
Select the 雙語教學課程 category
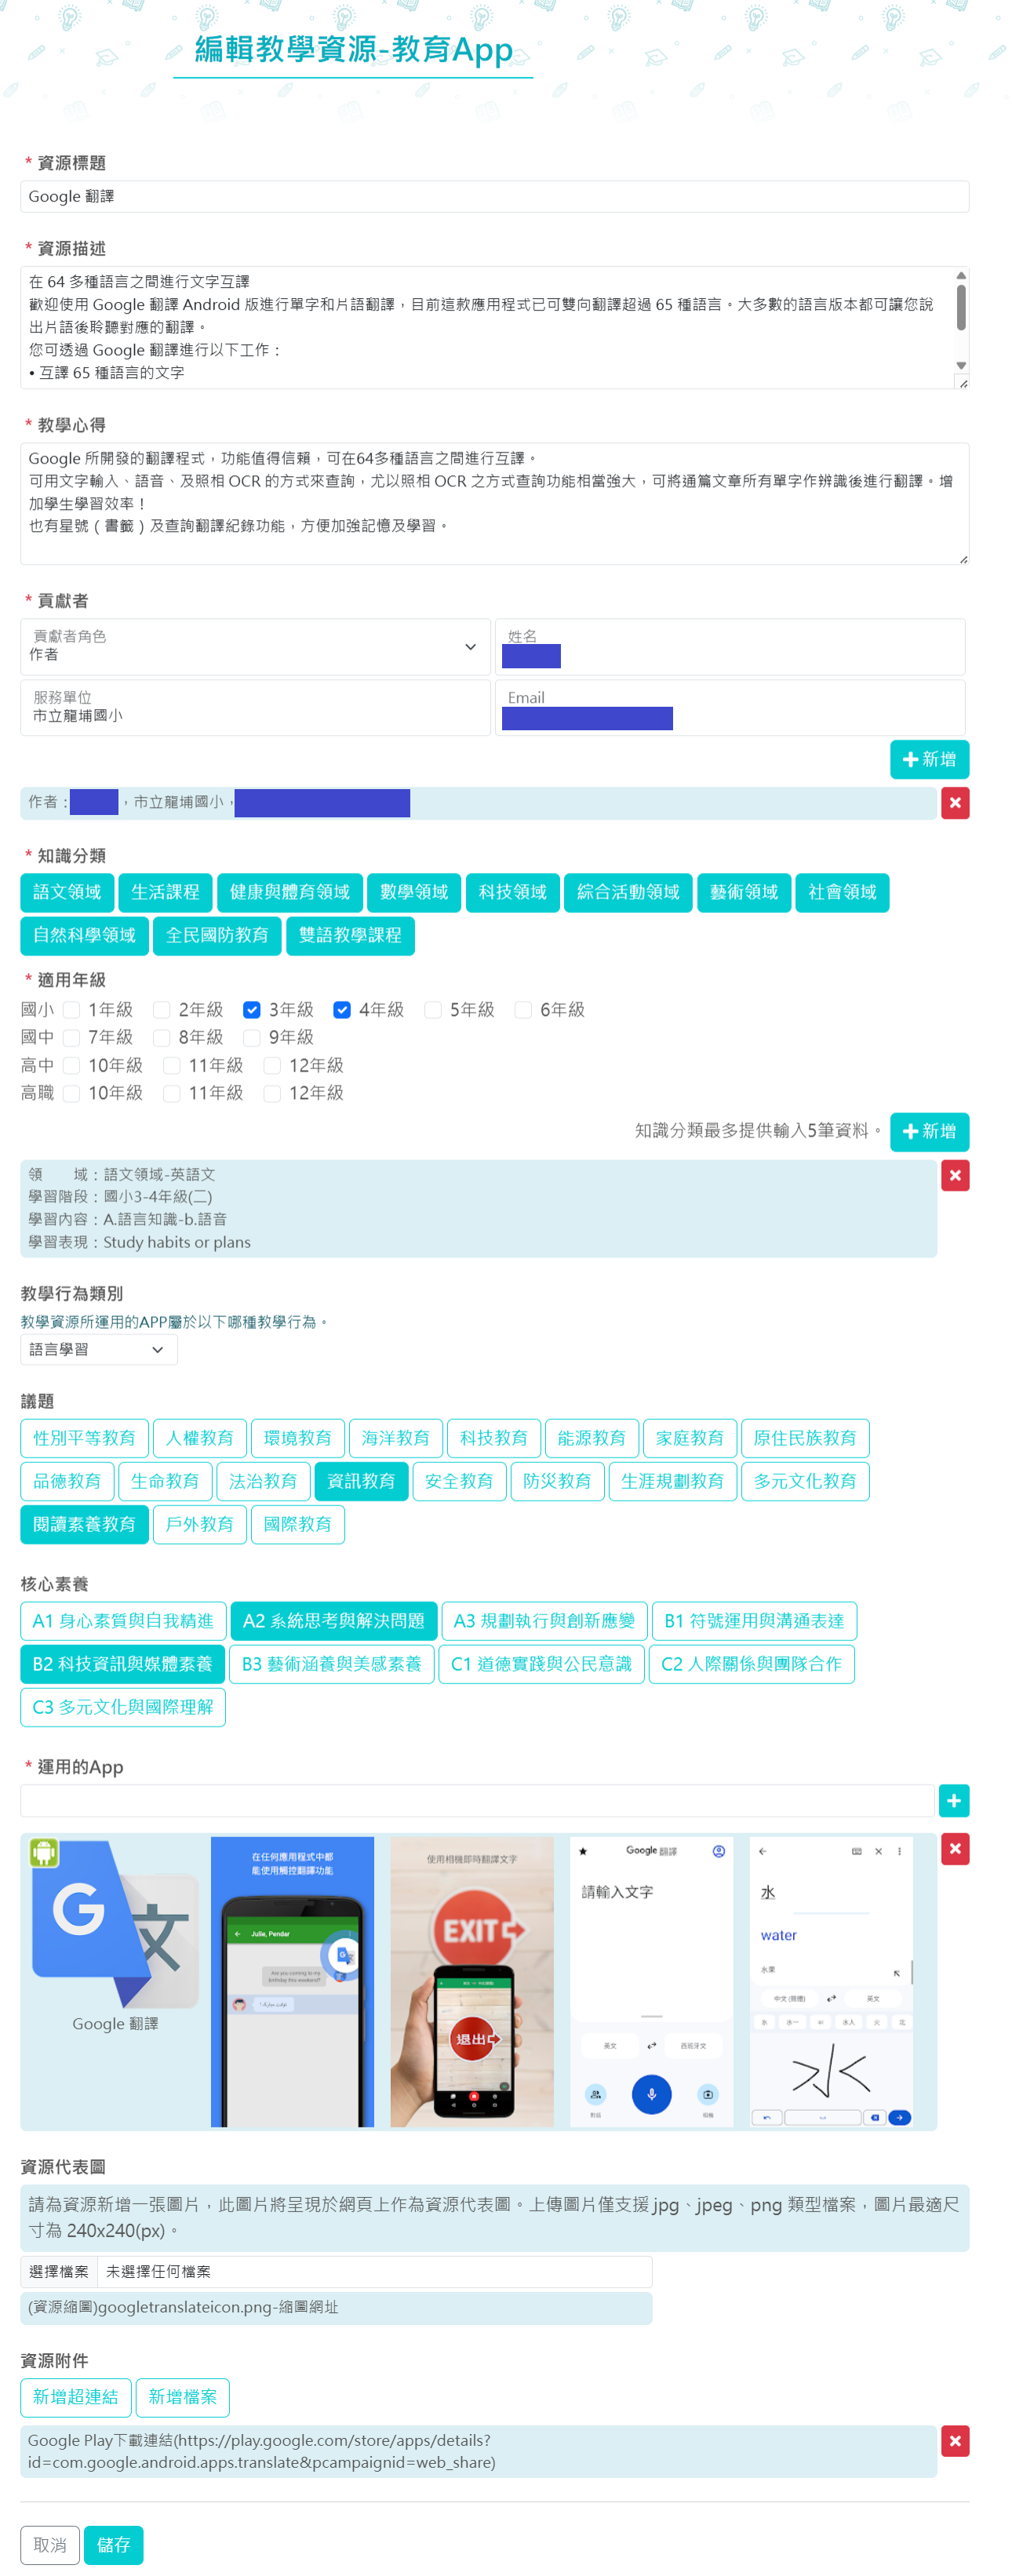(350, 935)
